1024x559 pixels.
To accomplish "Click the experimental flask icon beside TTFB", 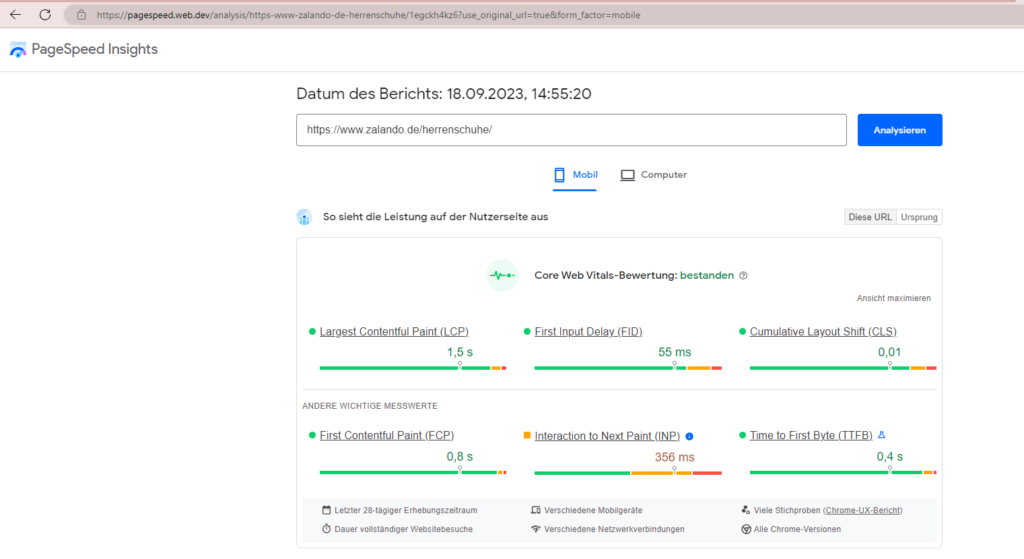I will pyautogui.click(x=882, y=435).
